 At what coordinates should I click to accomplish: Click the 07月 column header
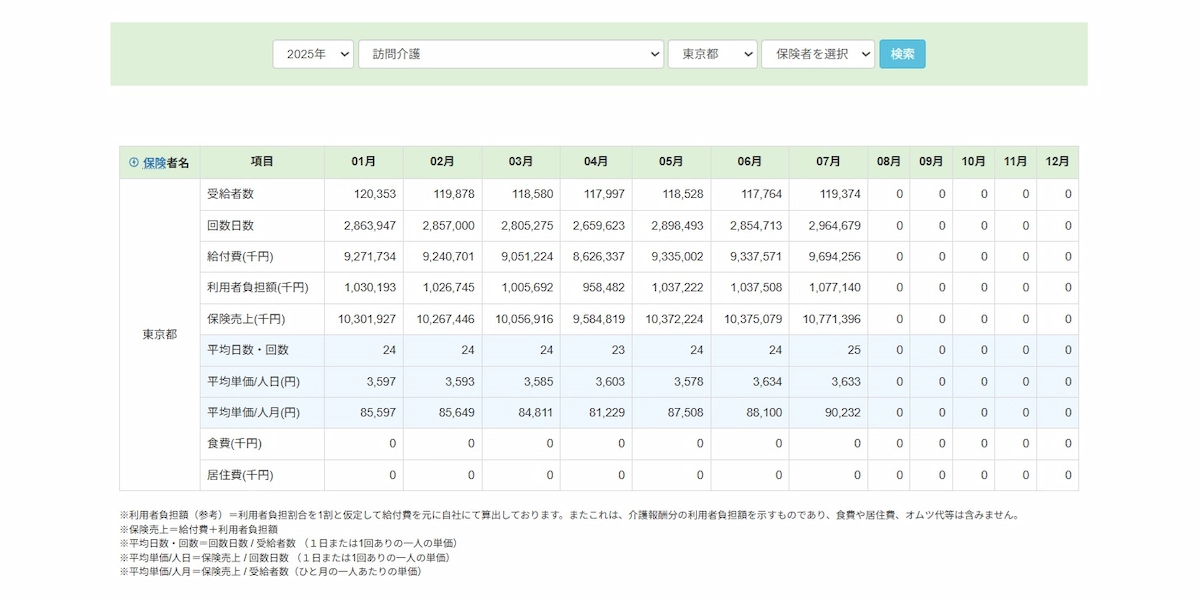828,162
